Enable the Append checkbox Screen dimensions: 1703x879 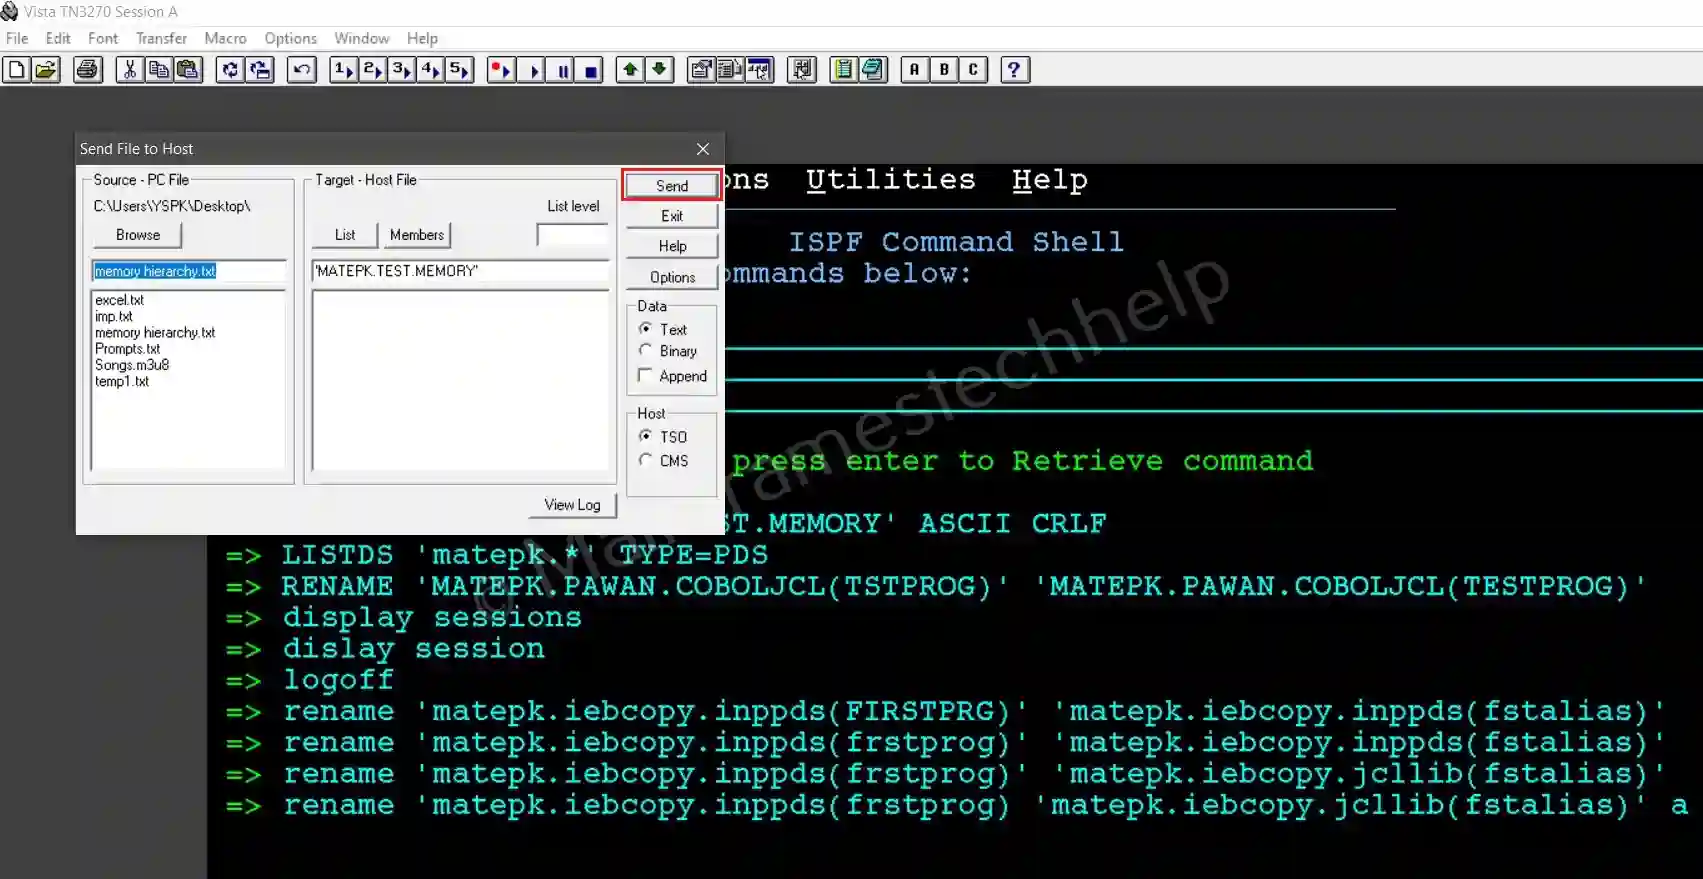646,376
